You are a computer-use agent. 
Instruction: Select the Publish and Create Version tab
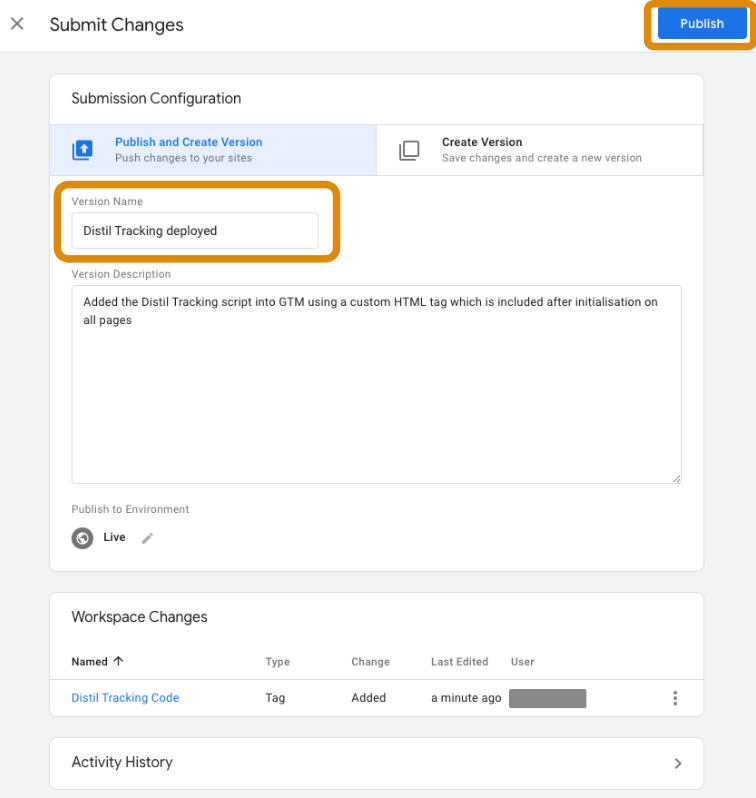(x=213, y=150)
